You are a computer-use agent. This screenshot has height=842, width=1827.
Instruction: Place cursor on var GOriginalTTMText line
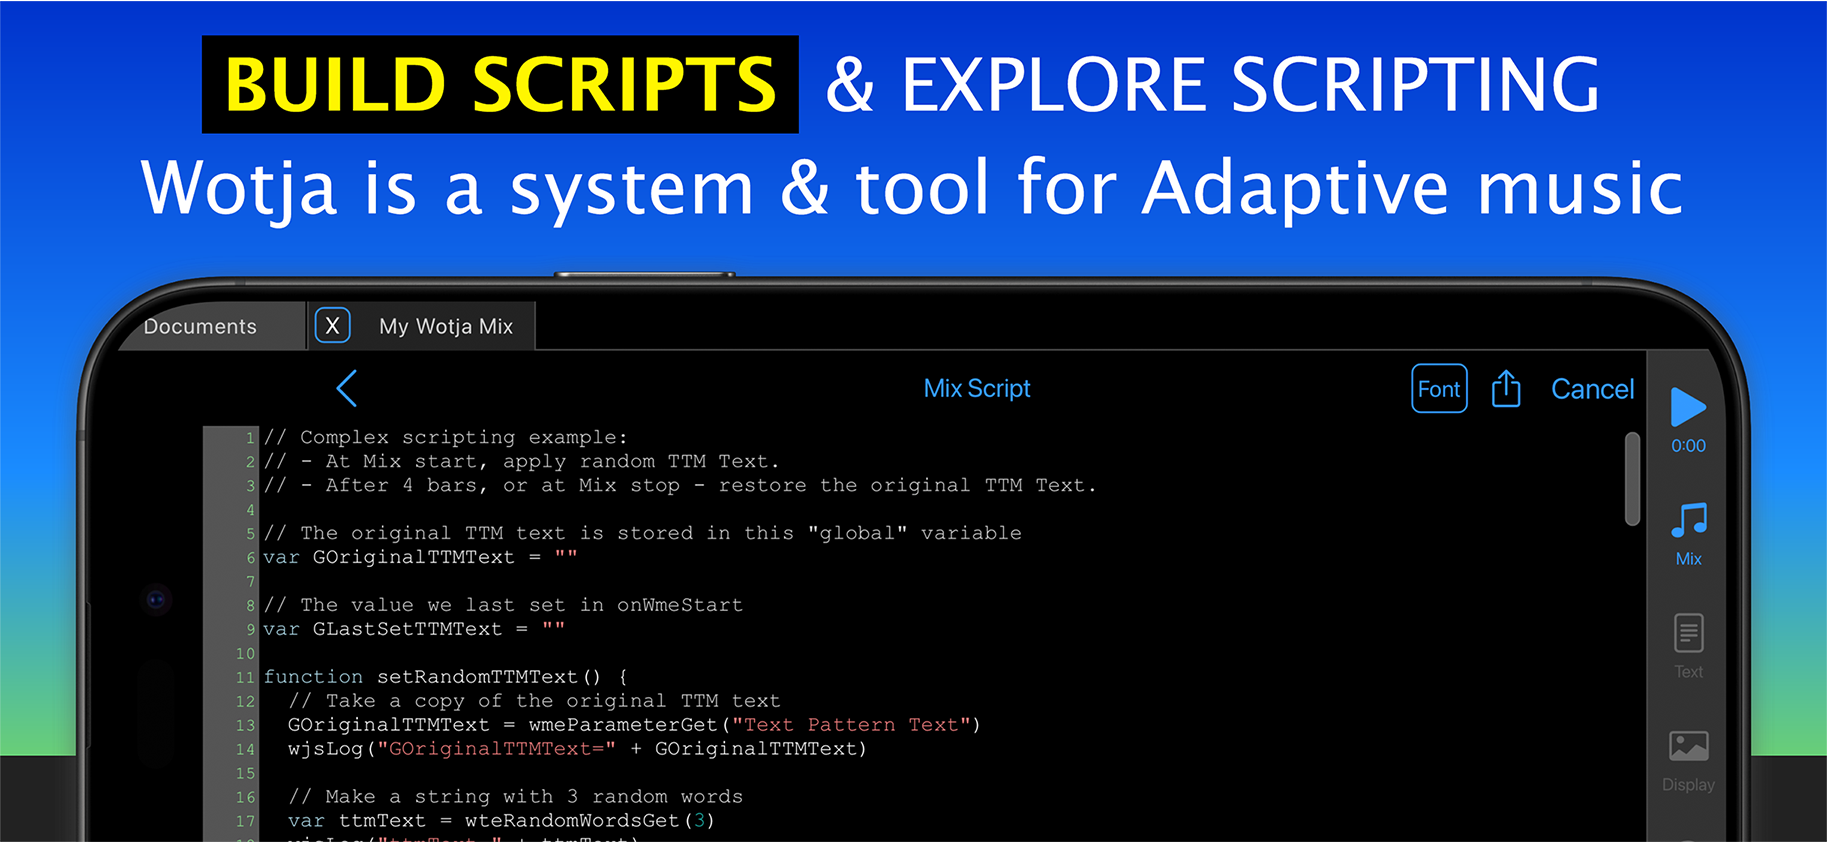[x=413, y=557]
